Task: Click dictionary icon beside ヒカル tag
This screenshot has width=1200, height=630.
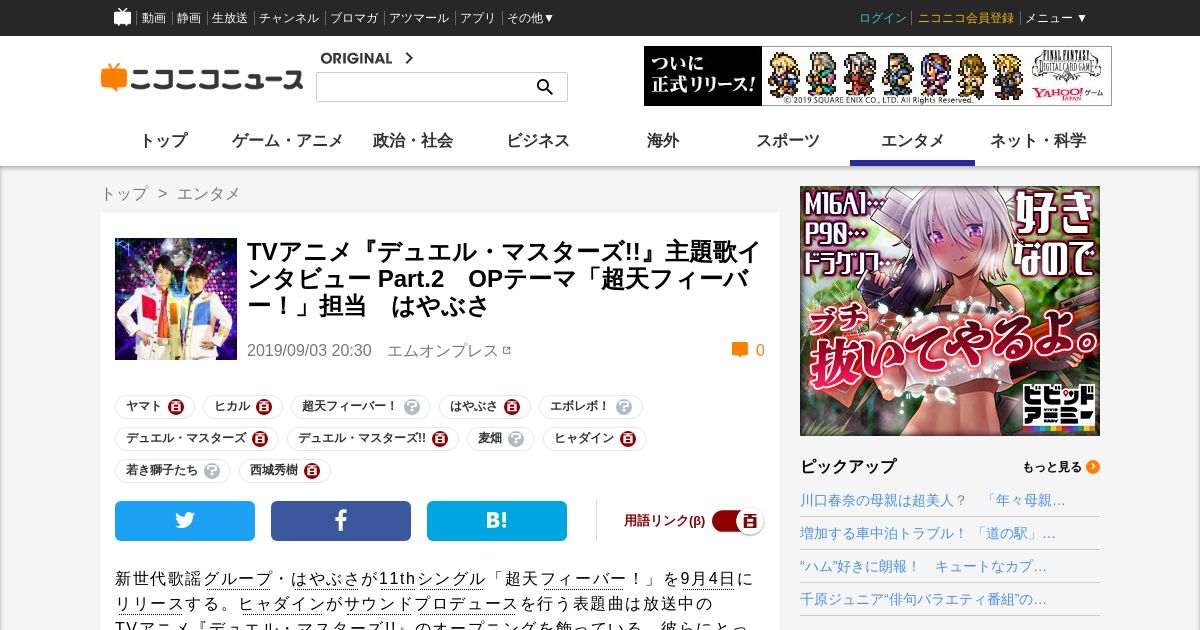Action: pos(264,407)
